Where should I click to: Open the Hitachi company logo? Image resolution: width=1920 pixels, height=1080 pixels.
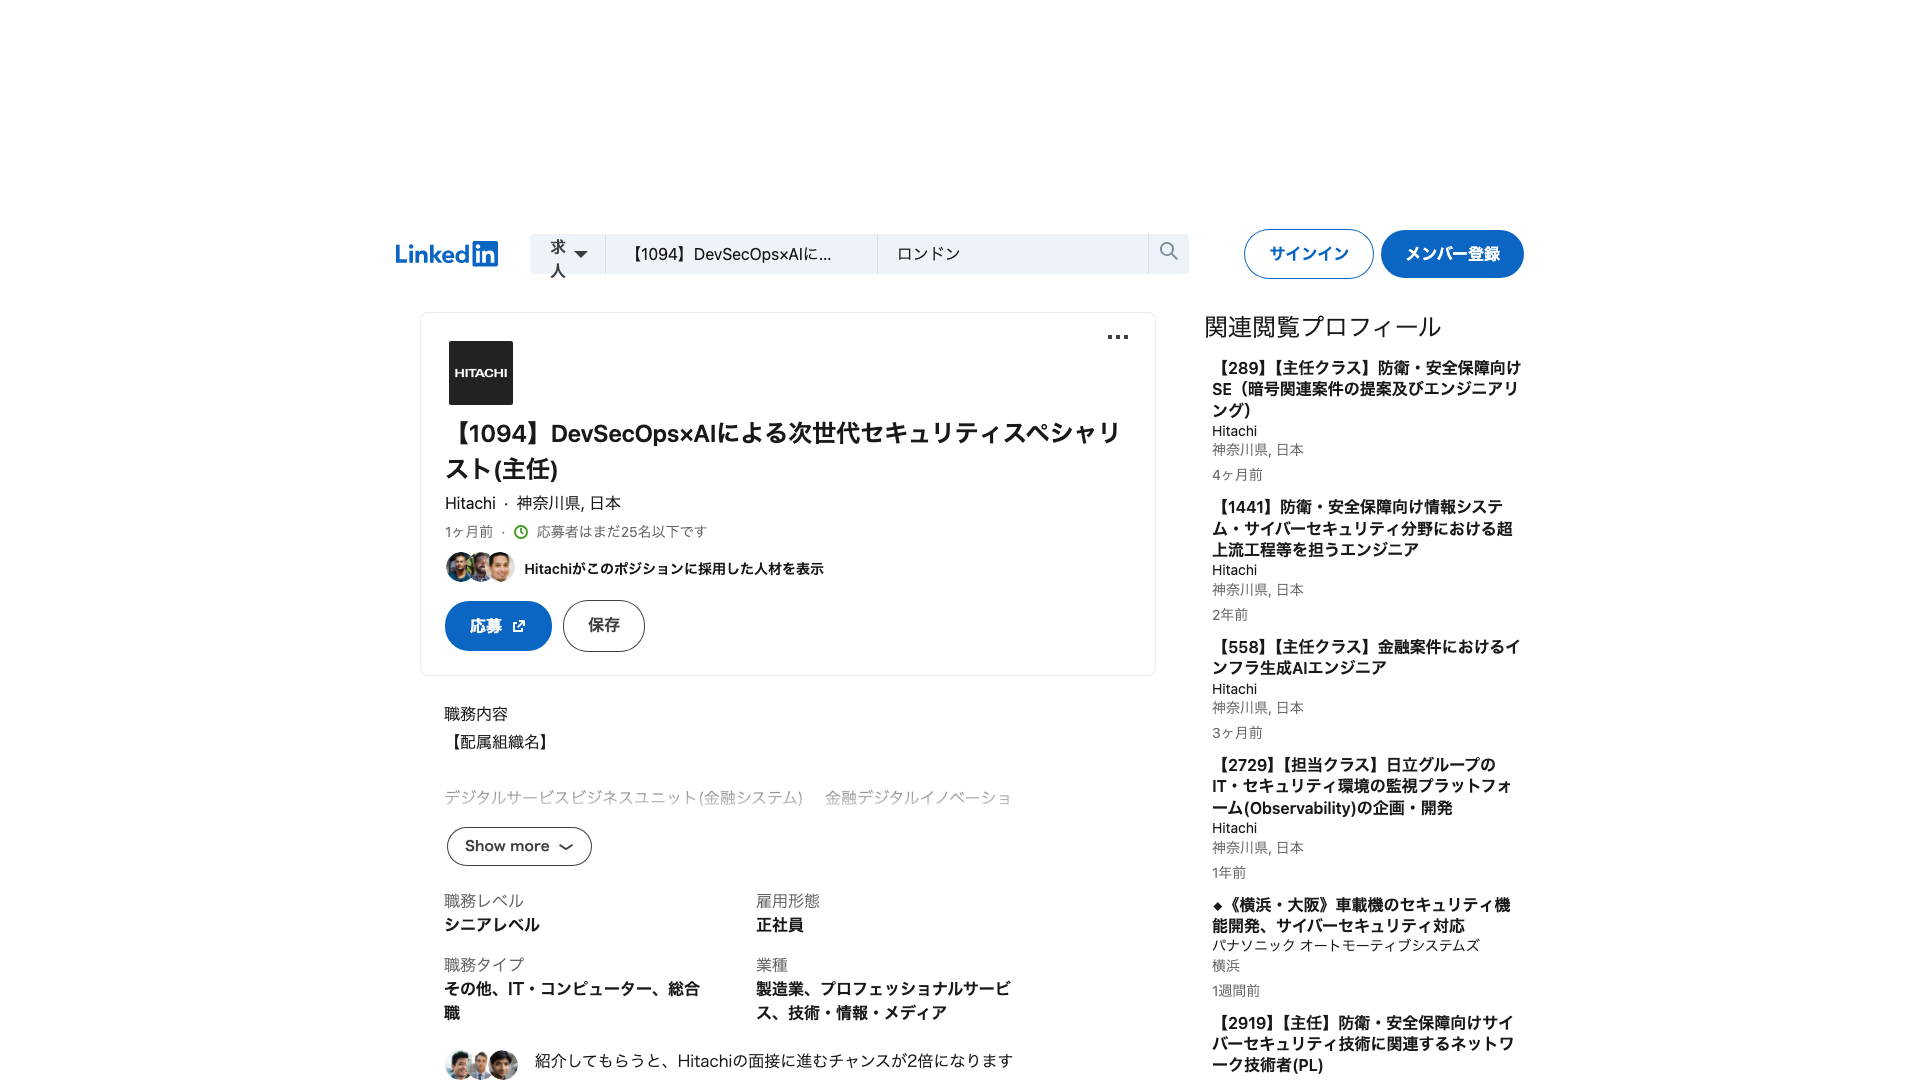tap(481, 373)
